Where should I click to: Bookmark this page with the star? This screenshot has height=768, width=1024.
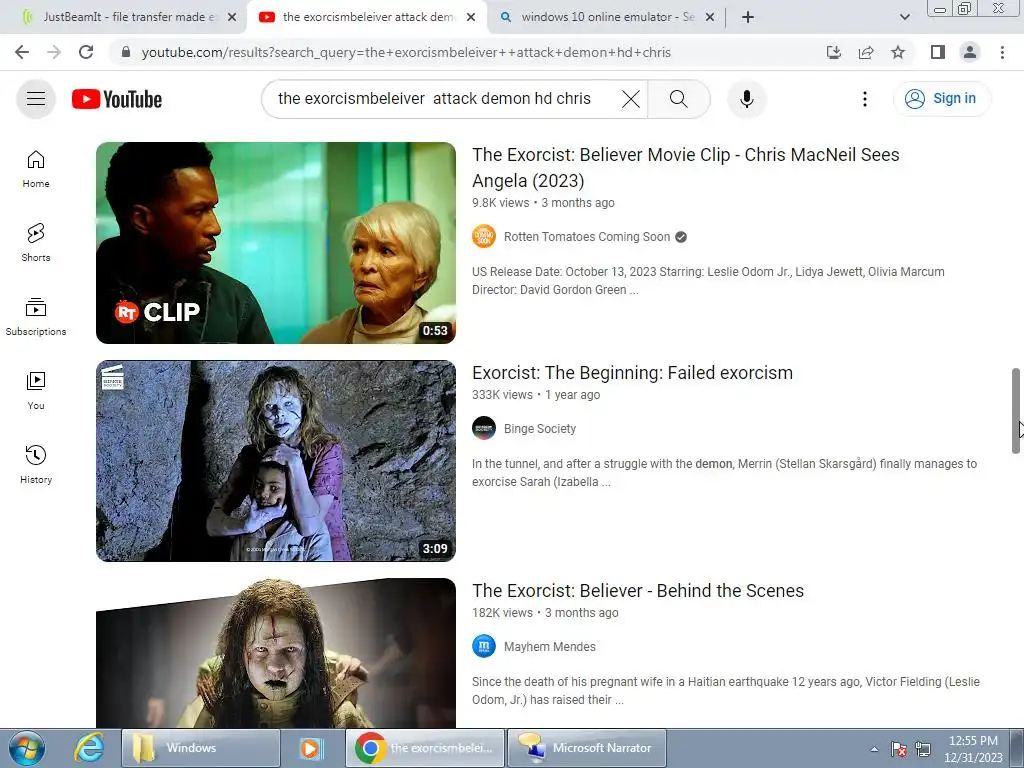[898, 52]
